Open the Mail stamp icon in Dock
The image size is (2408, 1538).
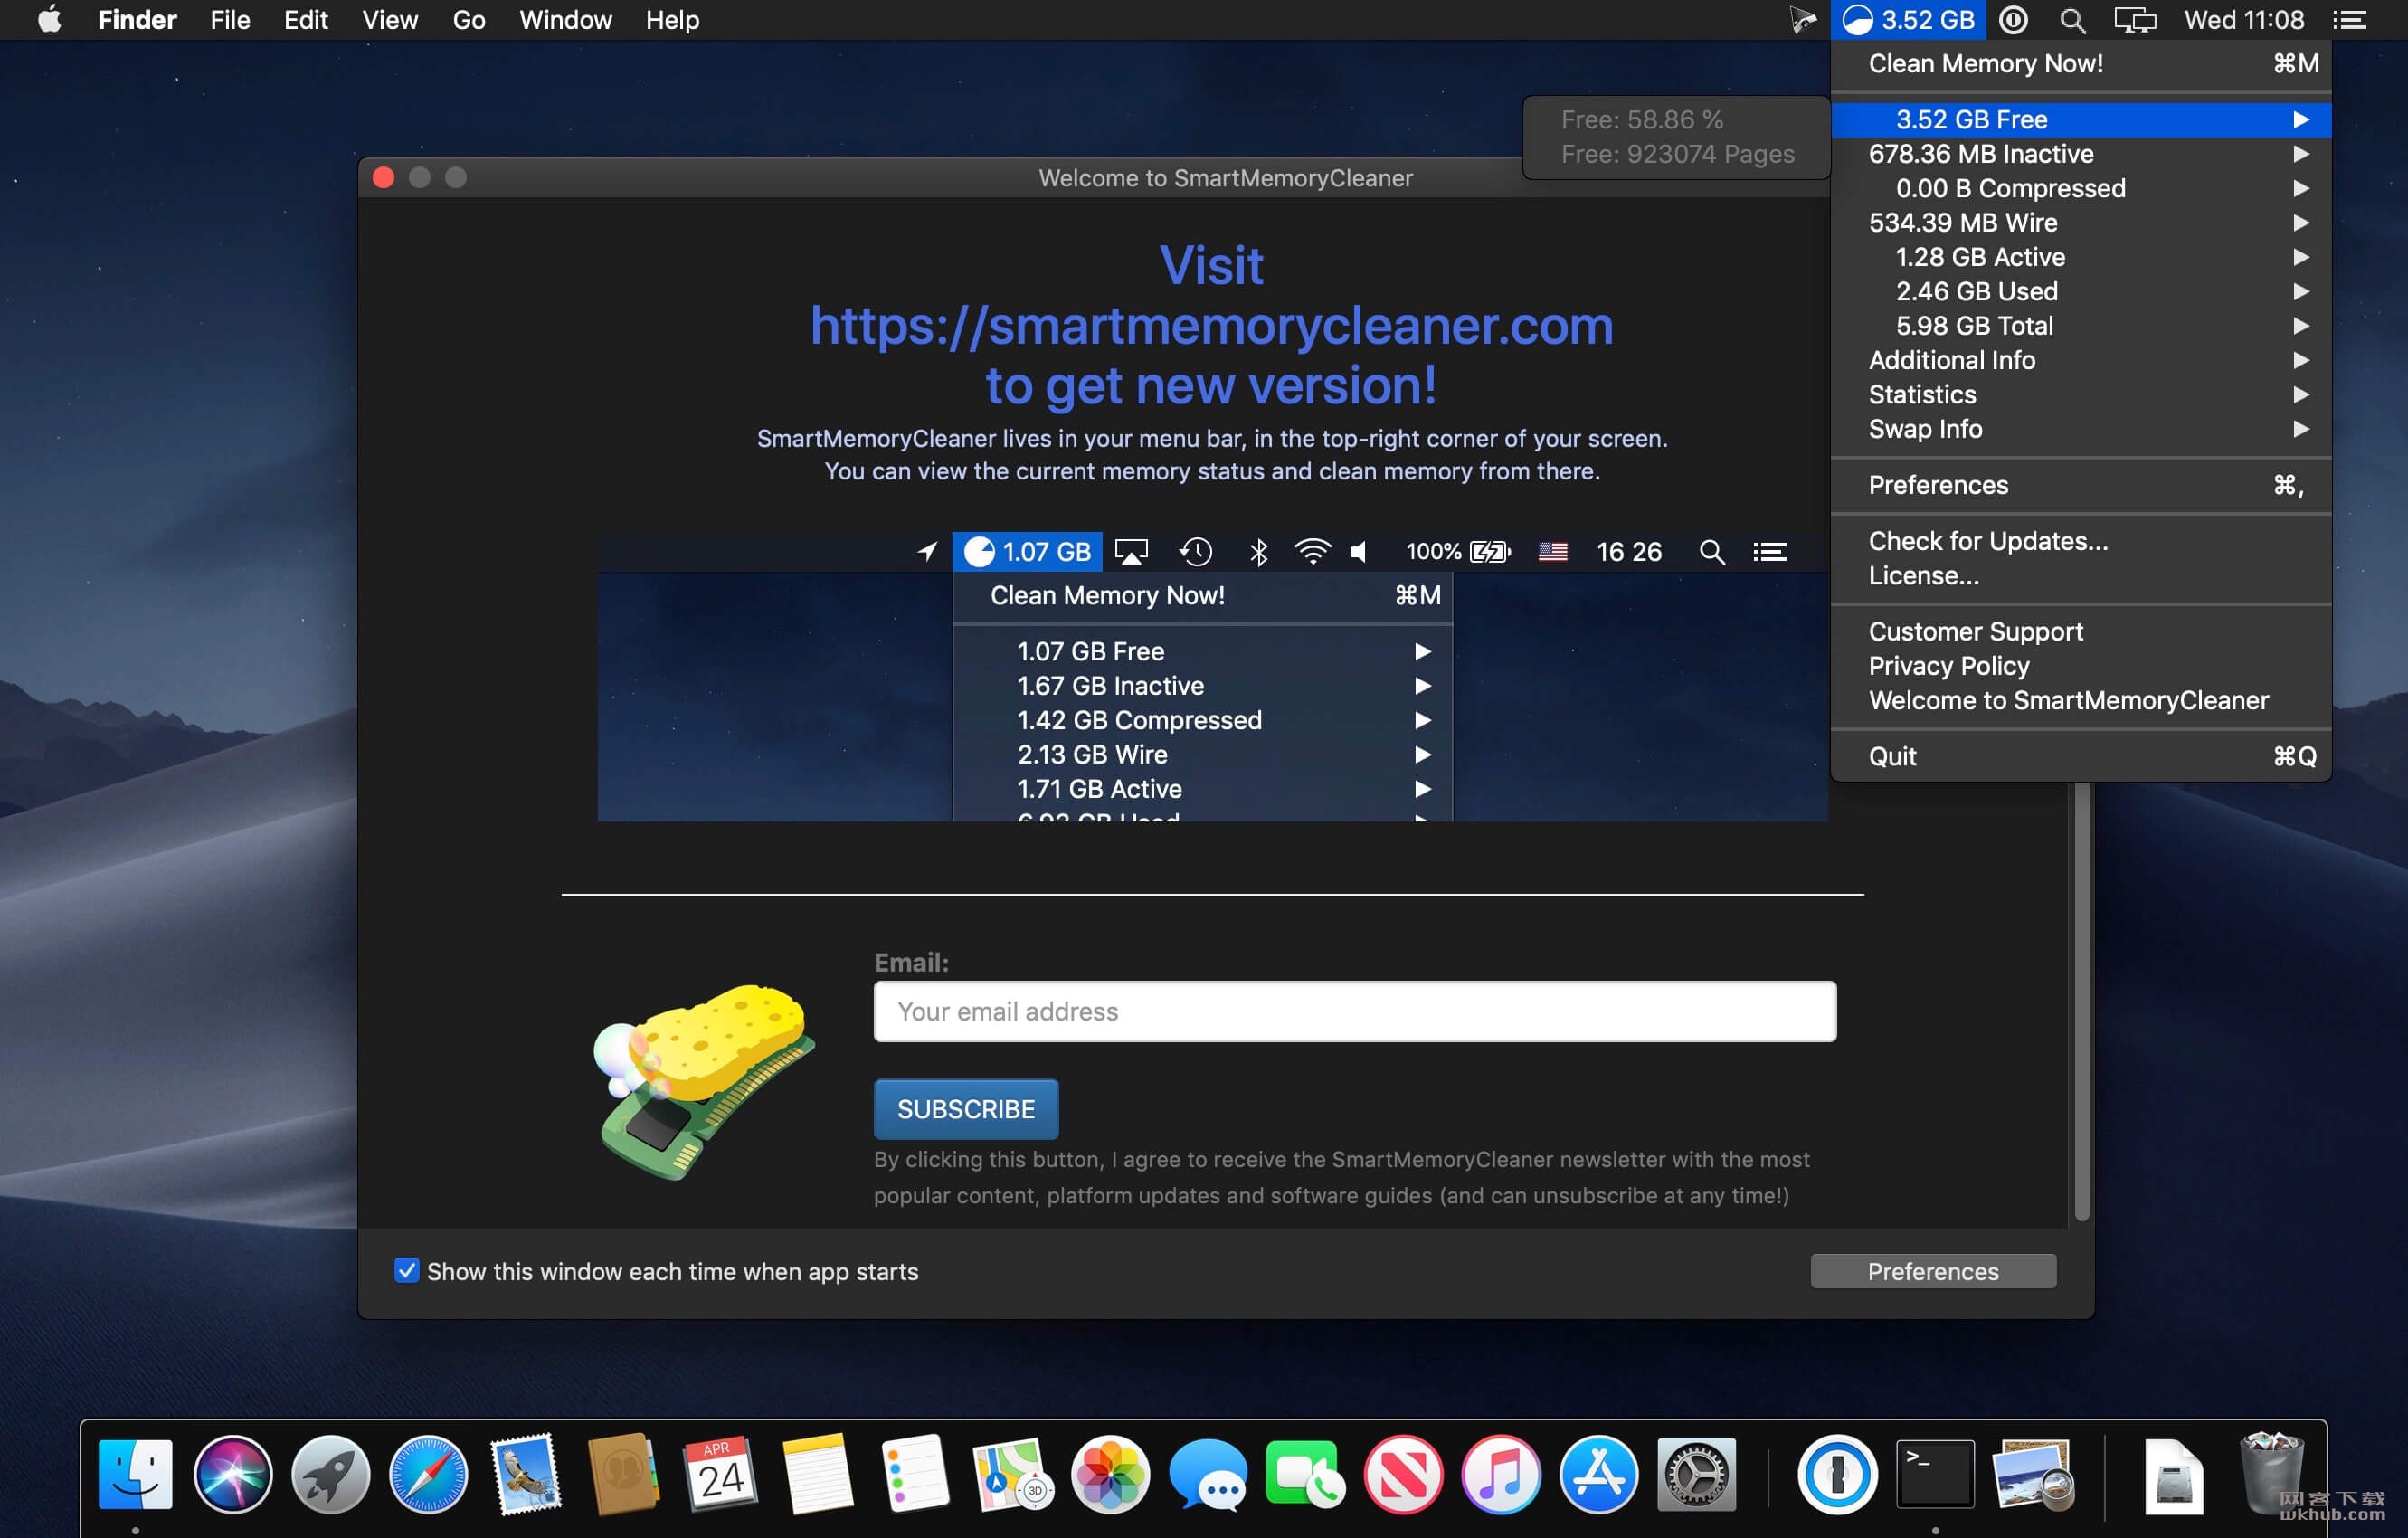pos(526,1474)
